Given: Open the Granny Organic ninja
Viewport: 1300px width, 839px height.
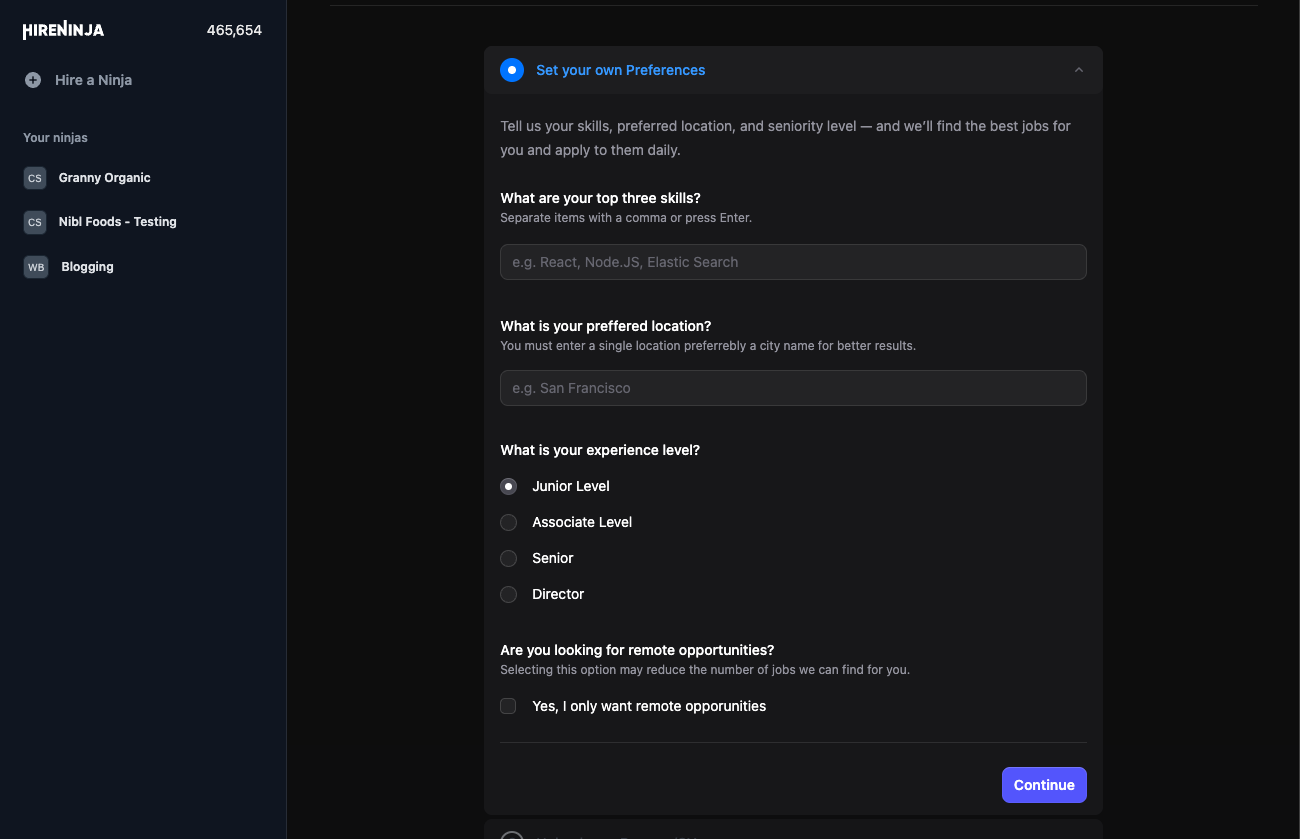Looking at the screenshot, I should coord(104,177).
